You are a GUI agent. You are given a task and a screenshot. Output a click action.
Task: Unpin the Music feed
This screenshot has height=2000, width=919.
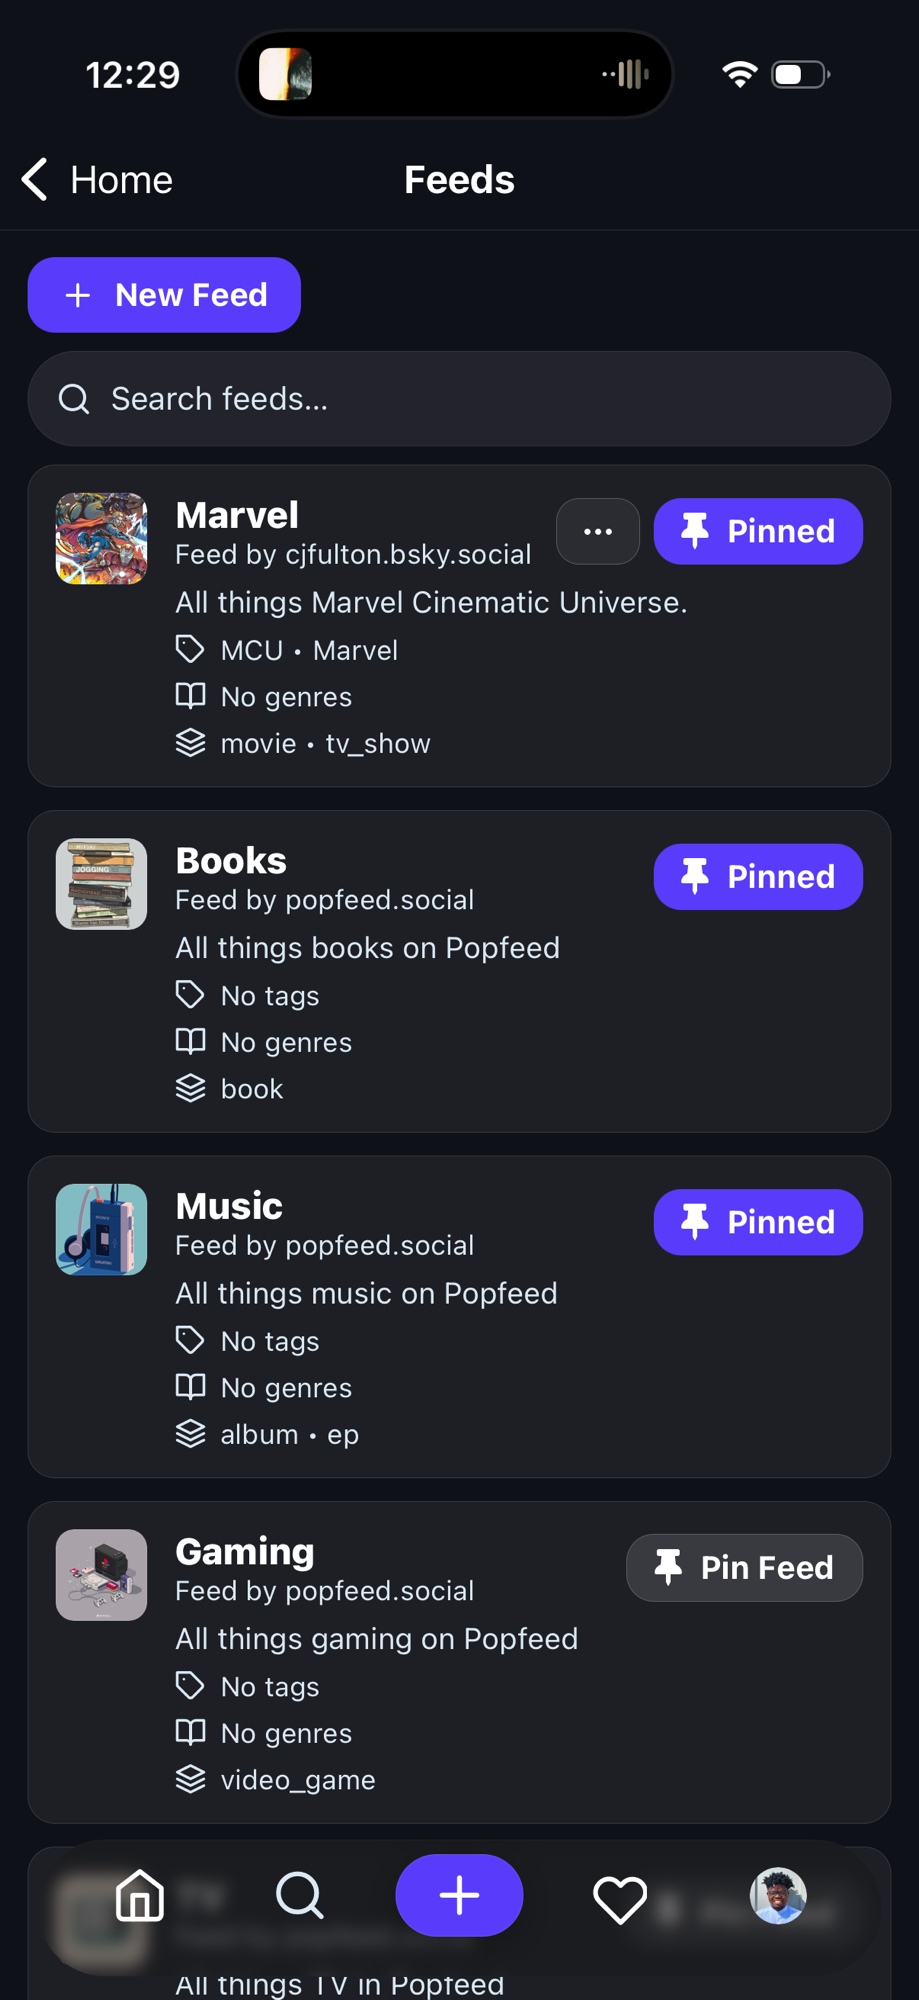coord(758,1222)
